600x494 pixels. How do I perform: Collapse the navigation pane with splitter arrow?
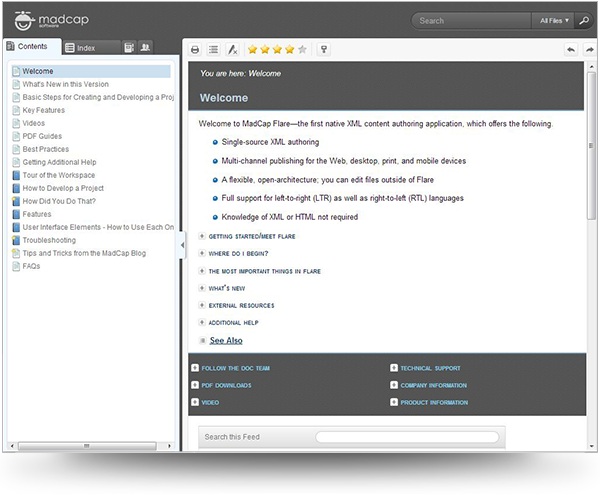pyautogui.click(x=183, y=245)
